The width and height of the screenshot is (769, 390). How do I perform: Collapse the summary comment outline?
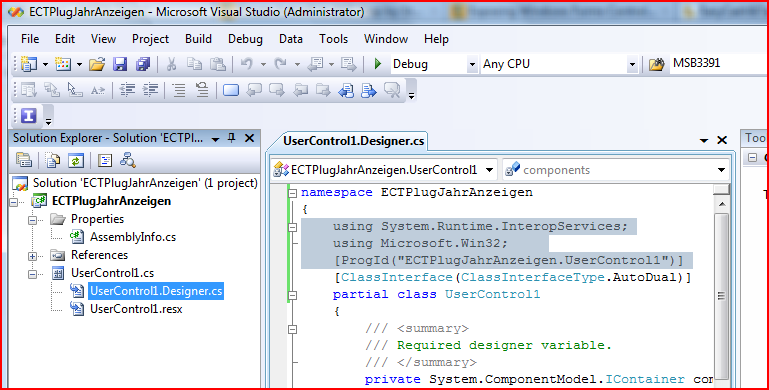pos(293,329)
